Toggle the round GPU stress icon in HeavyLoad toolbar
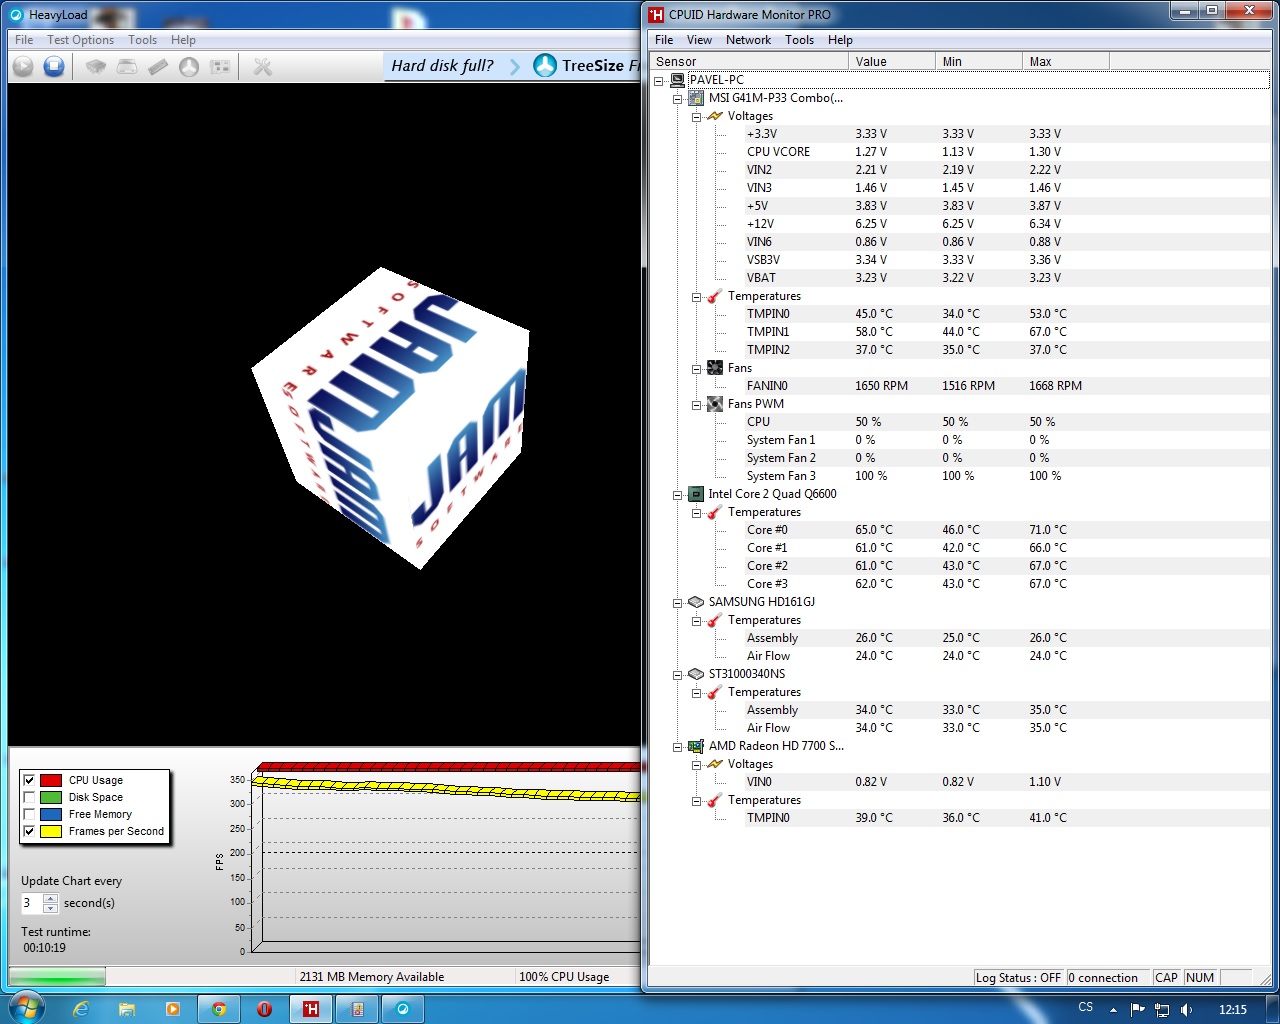The height and width of the screenshot is (1024, 1280). pos(189,66)
